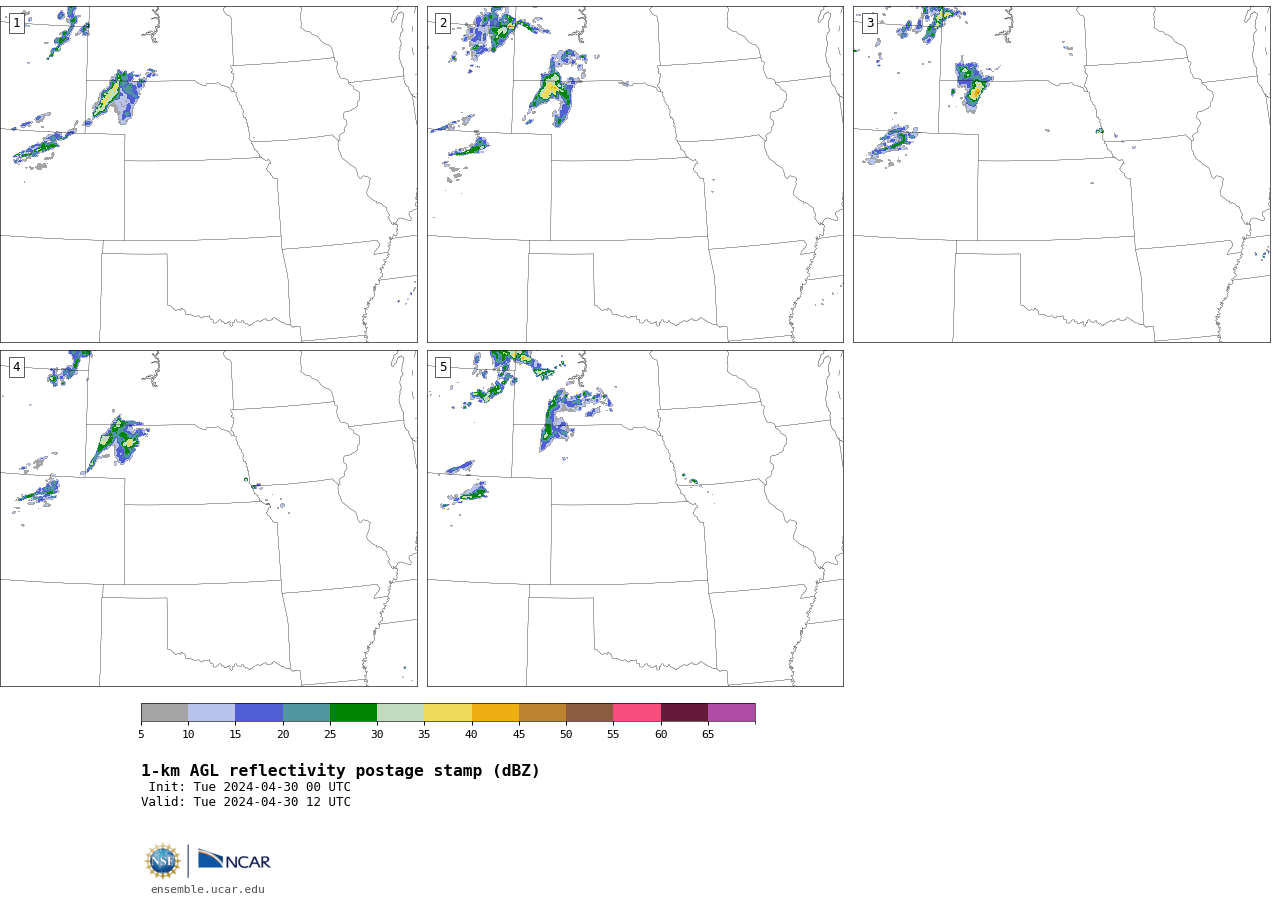This screenshot has width=1280, height=901.
Task: Click the colorbar tick label 65
Action: 708,734
